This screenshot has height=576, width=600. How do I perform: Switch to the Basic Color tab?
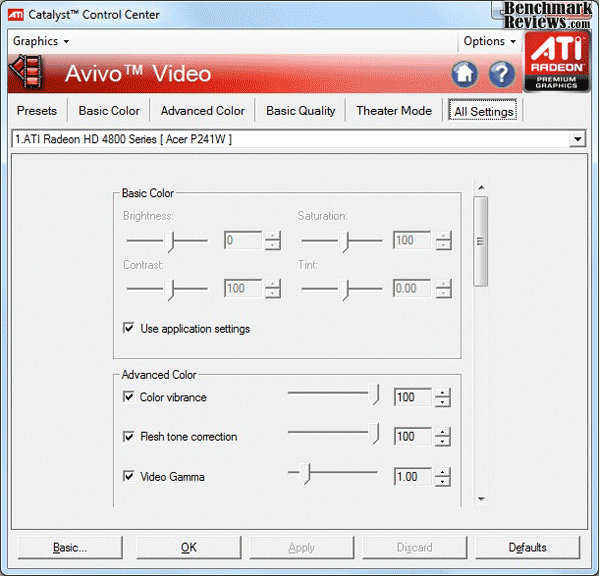tap(109, 111)
